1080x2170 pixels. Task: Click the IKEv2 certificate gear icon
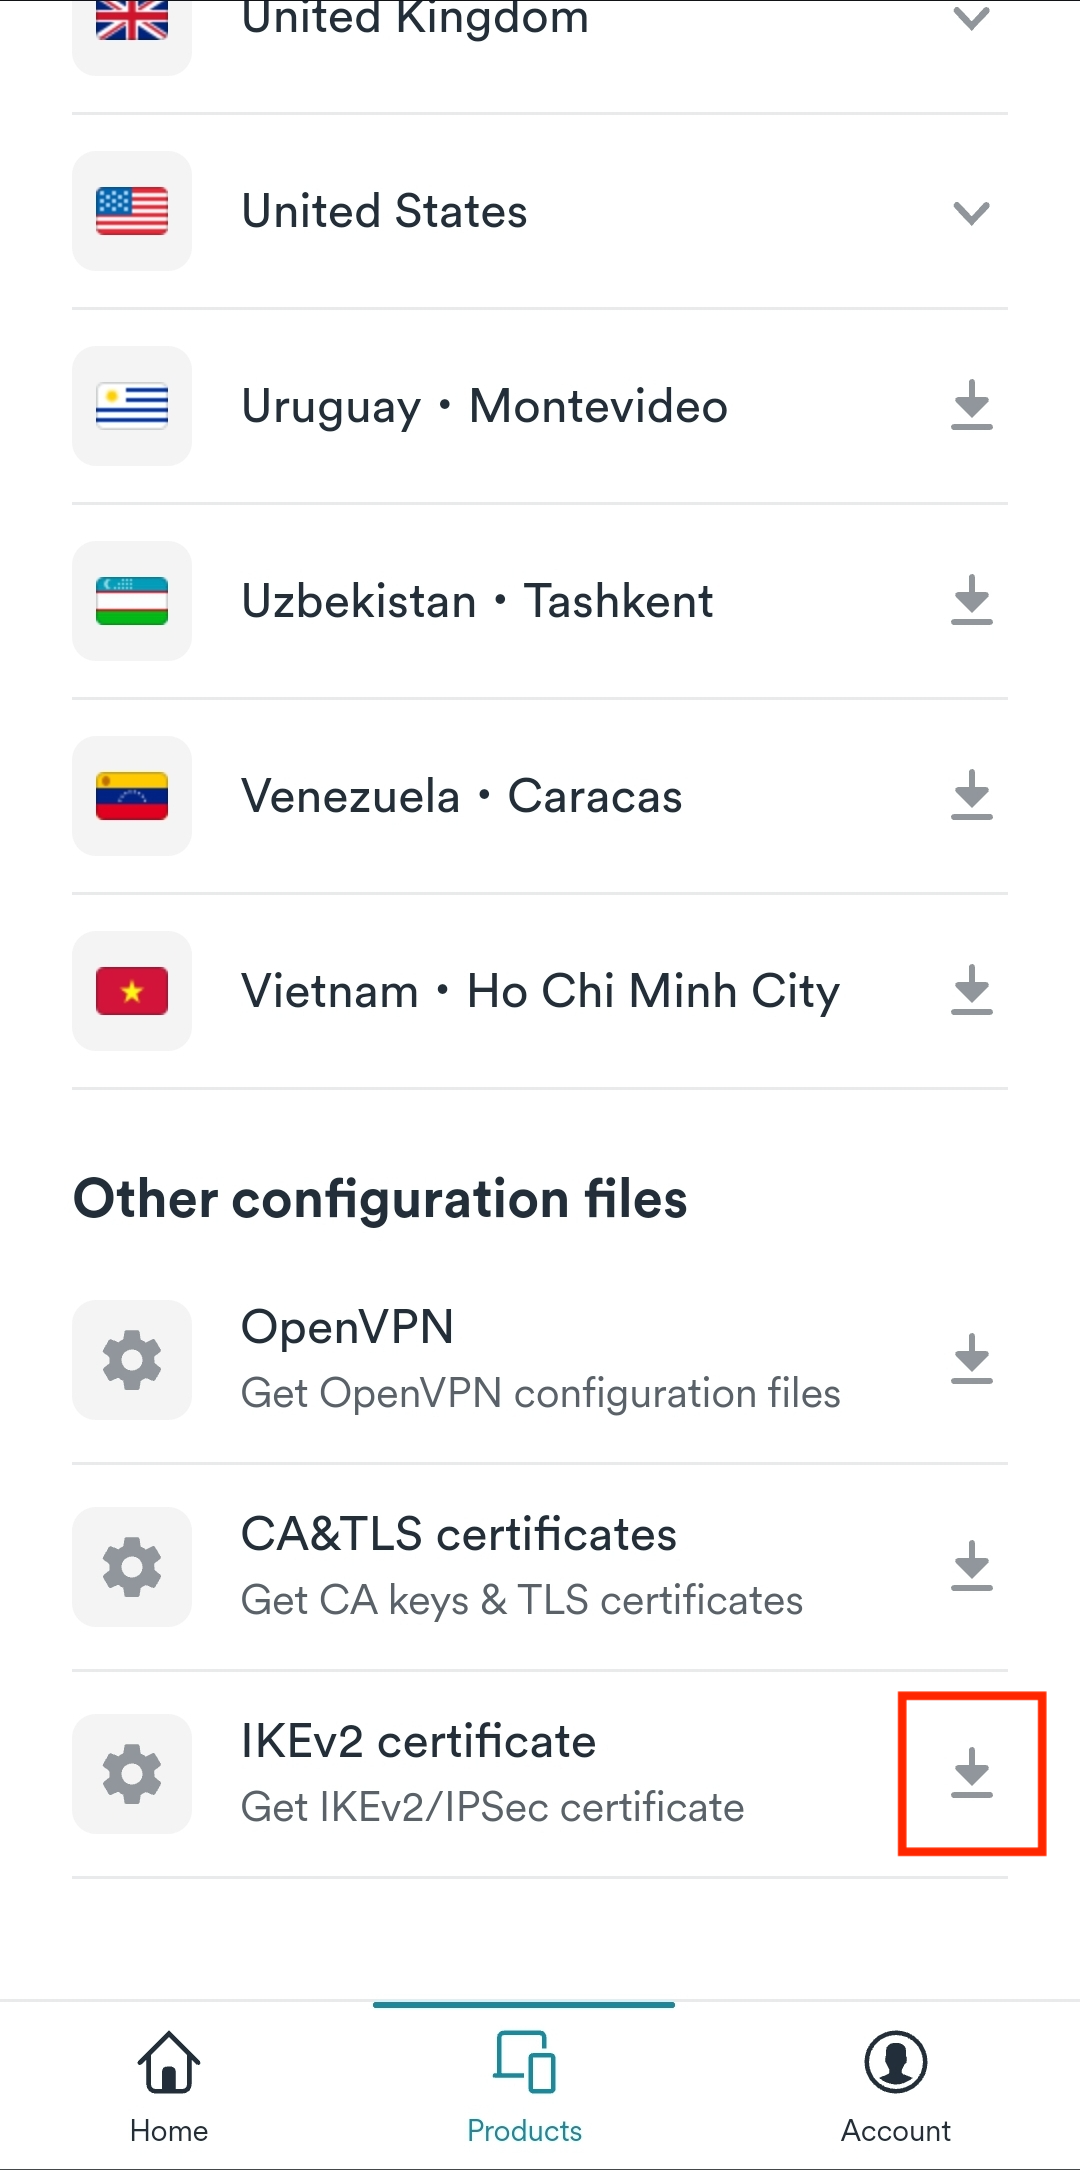[x=132, y=1774]
